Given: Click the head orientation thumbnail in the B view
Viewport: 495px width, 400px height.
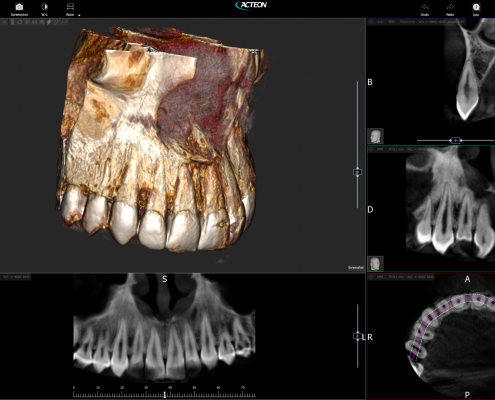Looking at the screenshot, I should tap(375, 136).
